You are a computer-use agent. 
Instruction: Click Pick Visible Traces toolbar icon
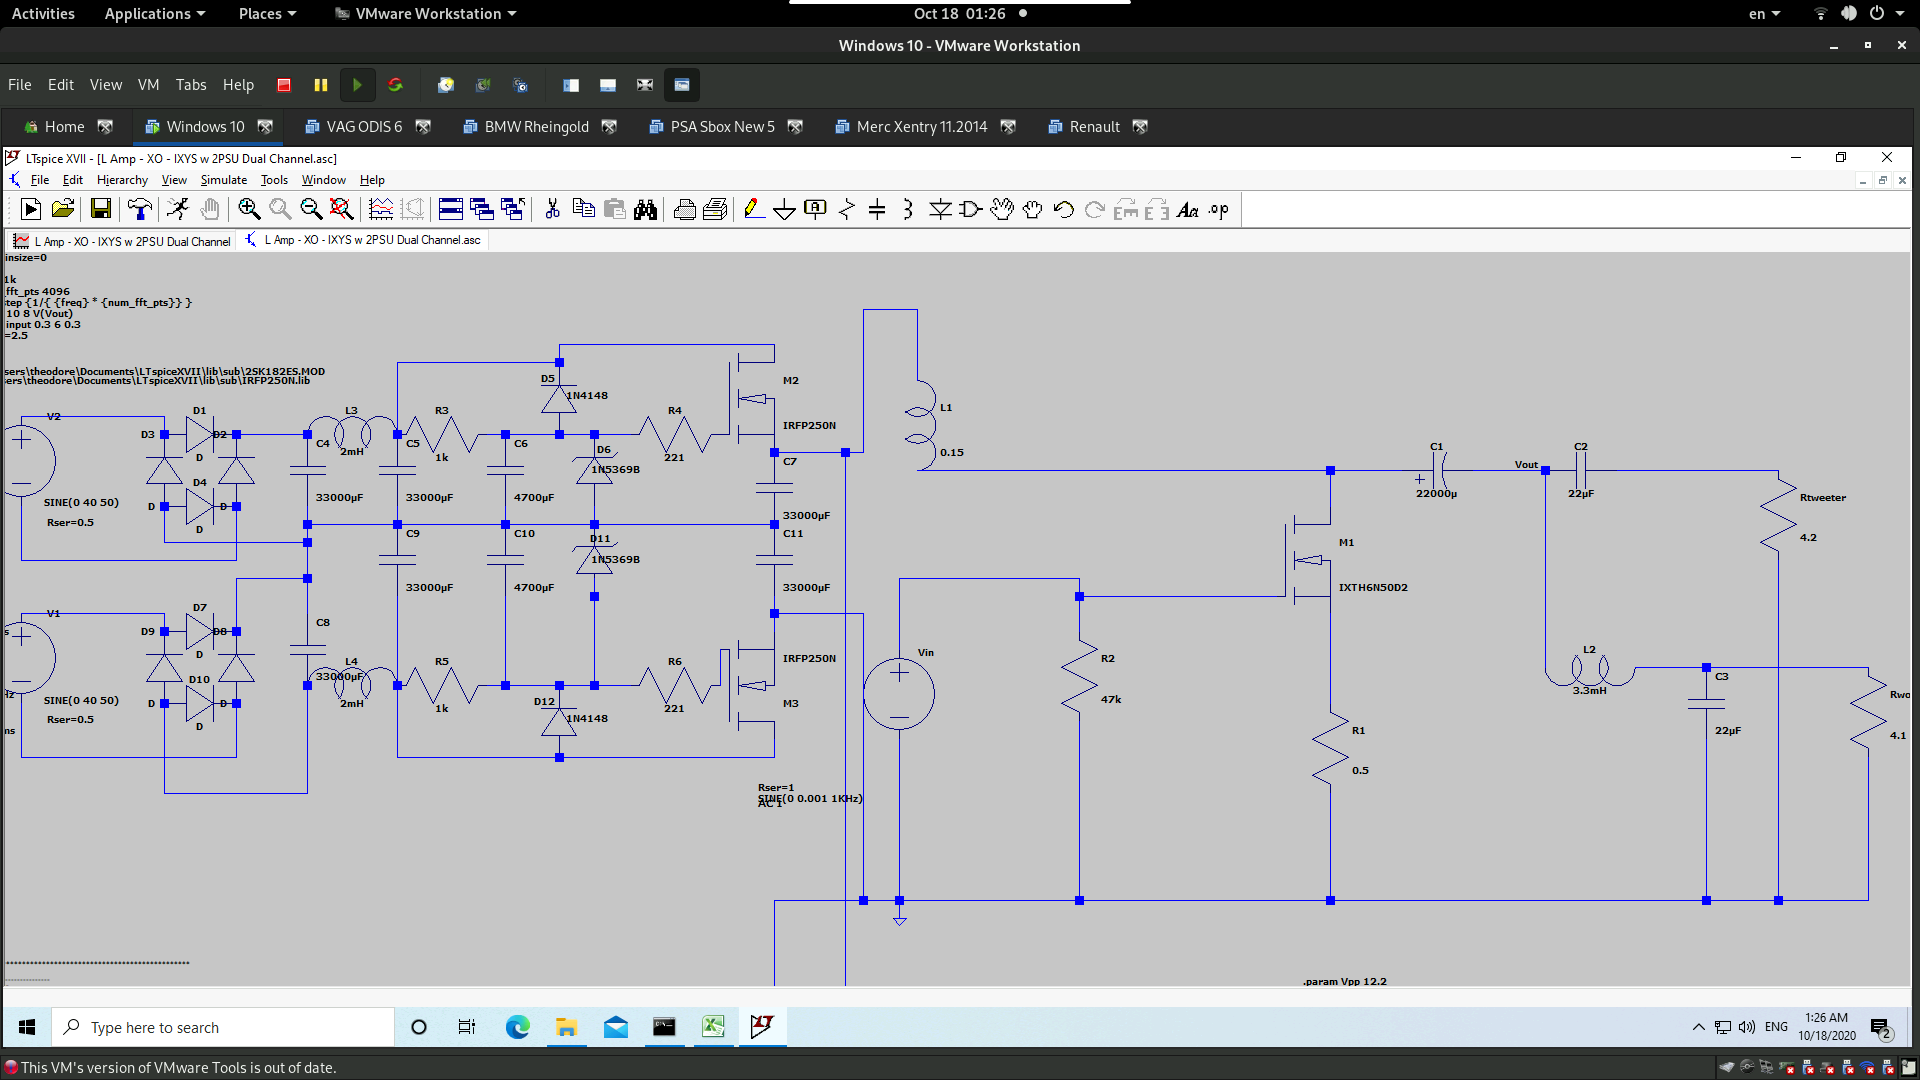381,209
